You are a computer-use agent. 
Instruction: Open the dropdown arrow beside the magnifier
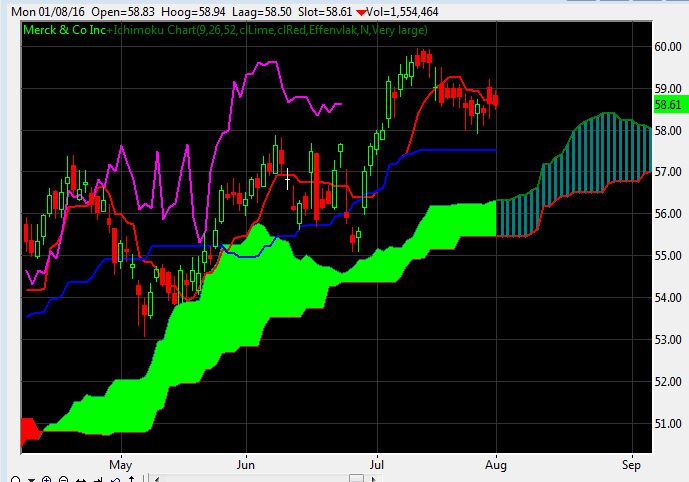pos(31,480)
